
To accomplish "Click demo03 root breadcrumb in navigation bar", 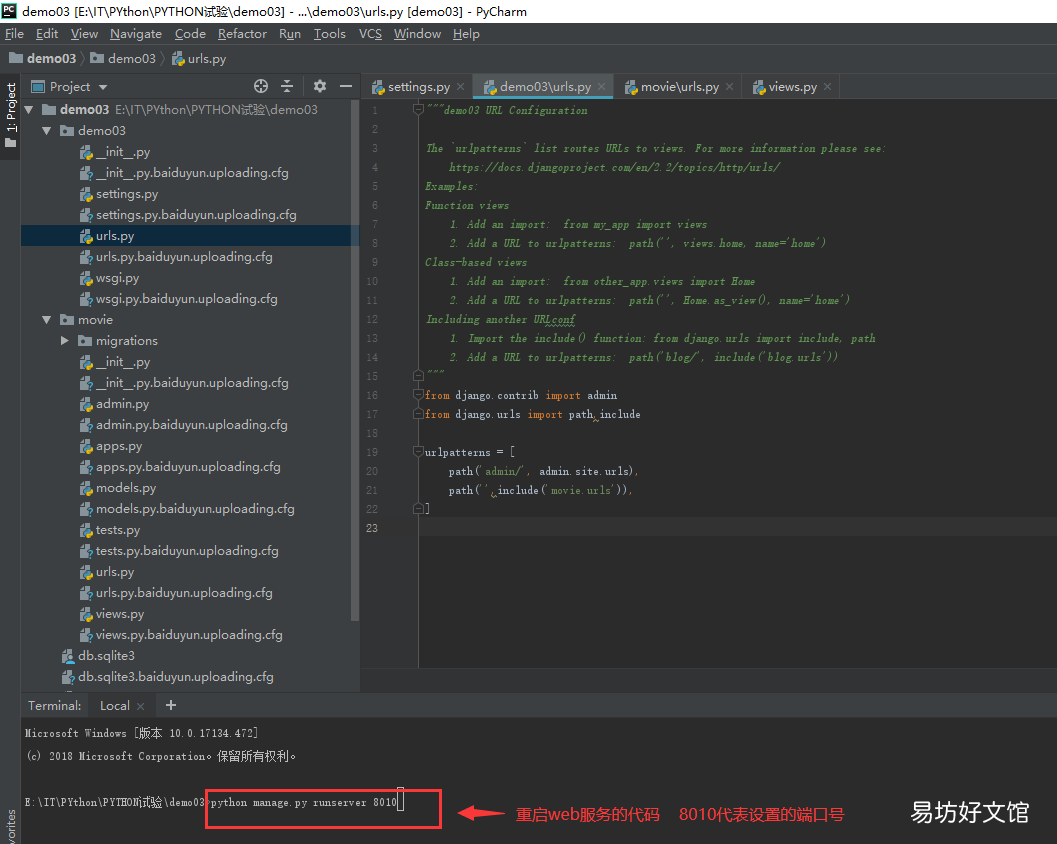I will [42, 59].
